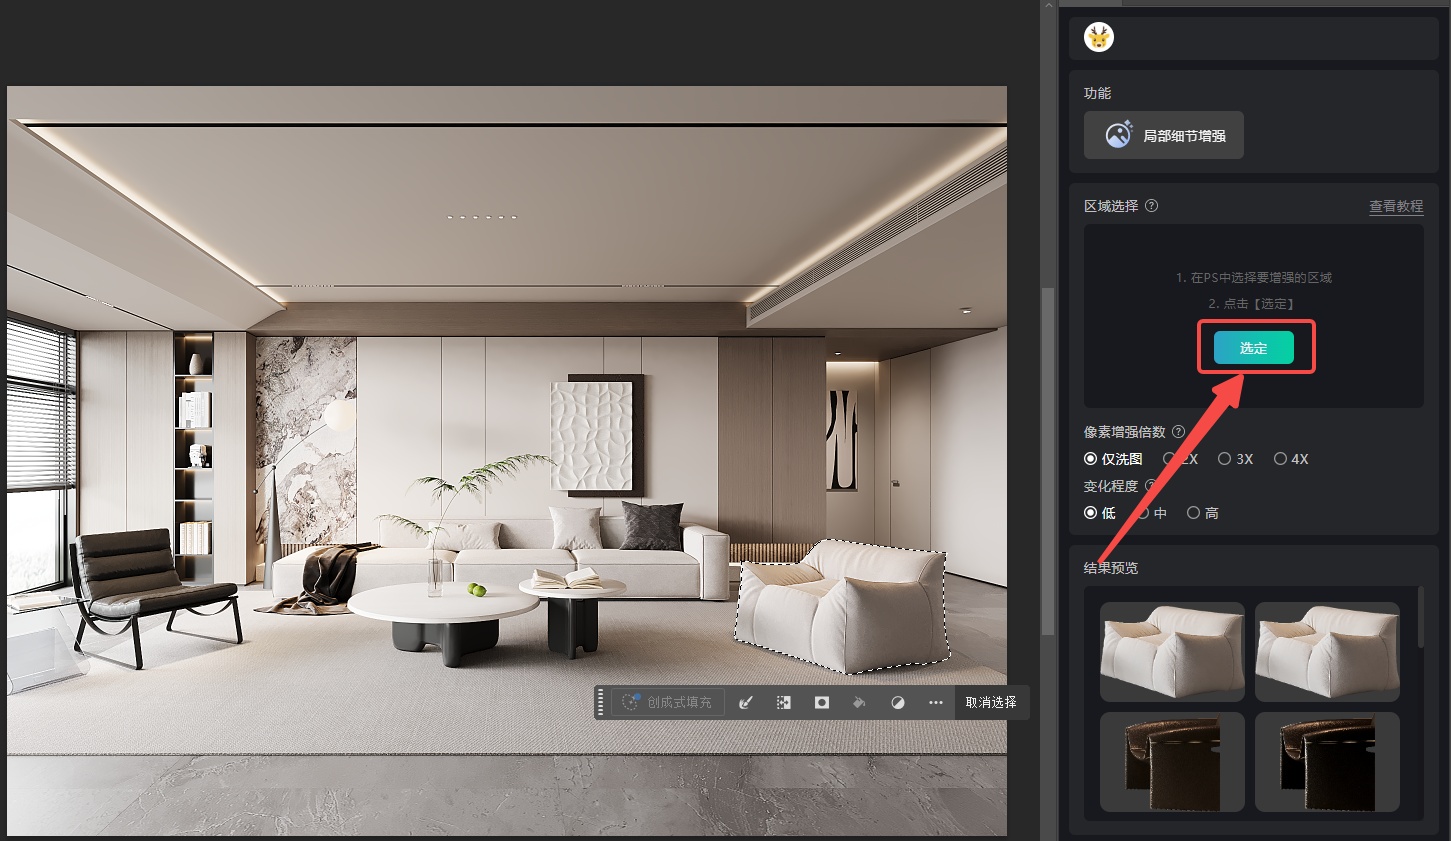Select the 2X enhancement radio option
The width and height of the screenshot is (1451, 841).
point(1180,459)
